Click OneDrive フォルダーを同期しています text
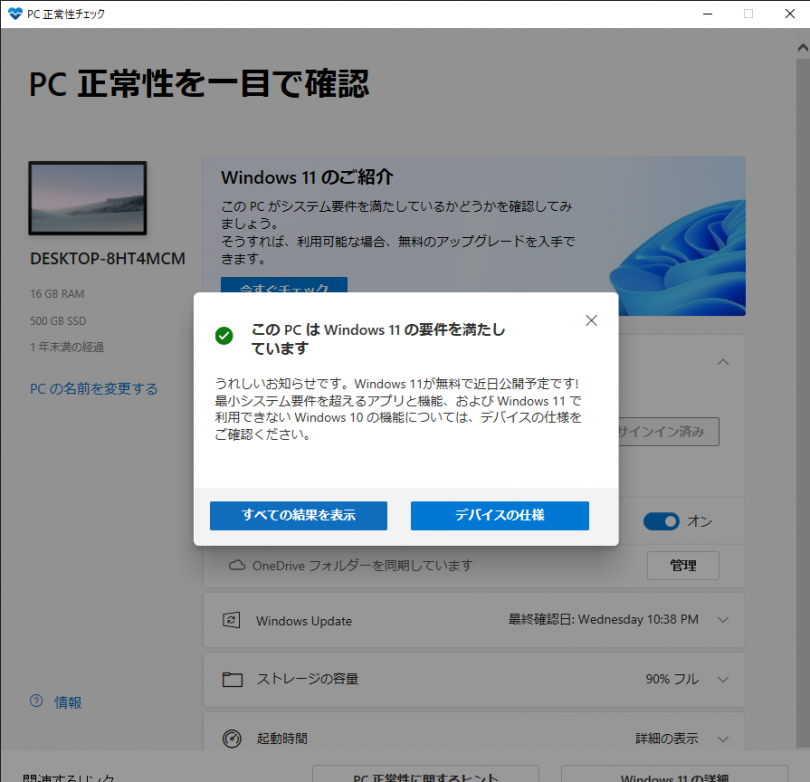The height and width of the screenshot is (782, 810). click(362, 566)
